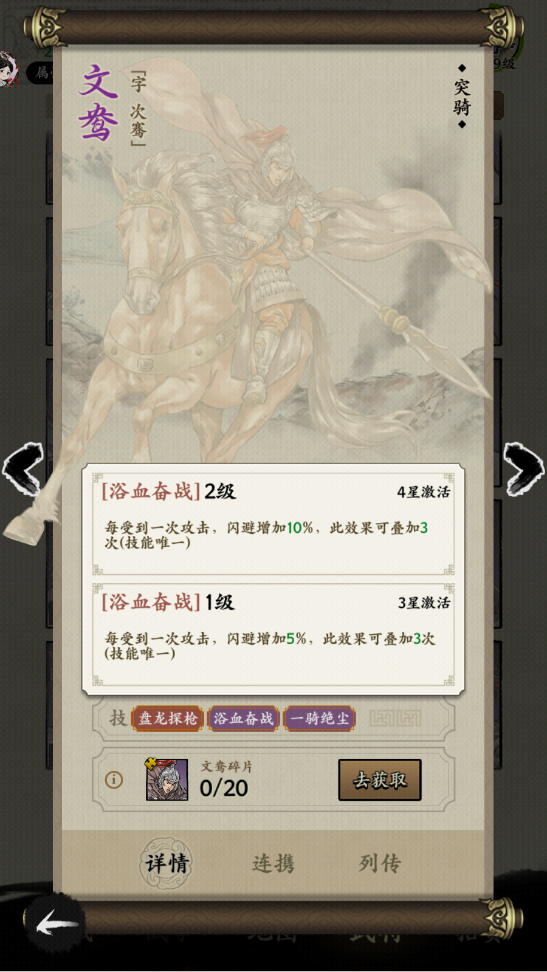Open the fragment info circle icon
Image resolution: width=547 pixels, height=972 pixels.
pyautogui.click(x=113, y=779)
